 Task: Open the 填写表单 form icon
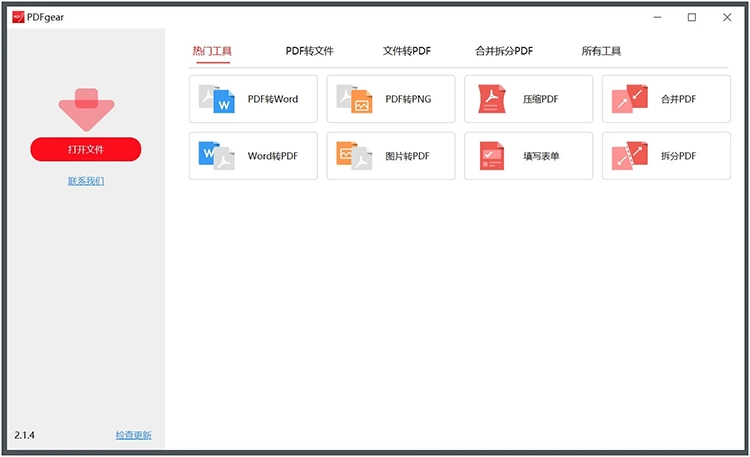[x=492, y=156]
